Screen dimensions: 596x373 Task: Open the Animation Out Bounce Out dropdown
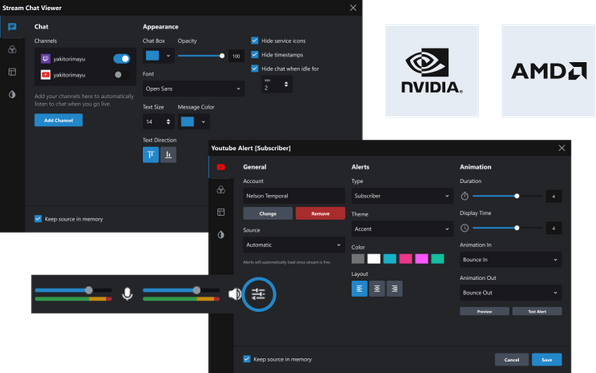(x=510, y=293)
